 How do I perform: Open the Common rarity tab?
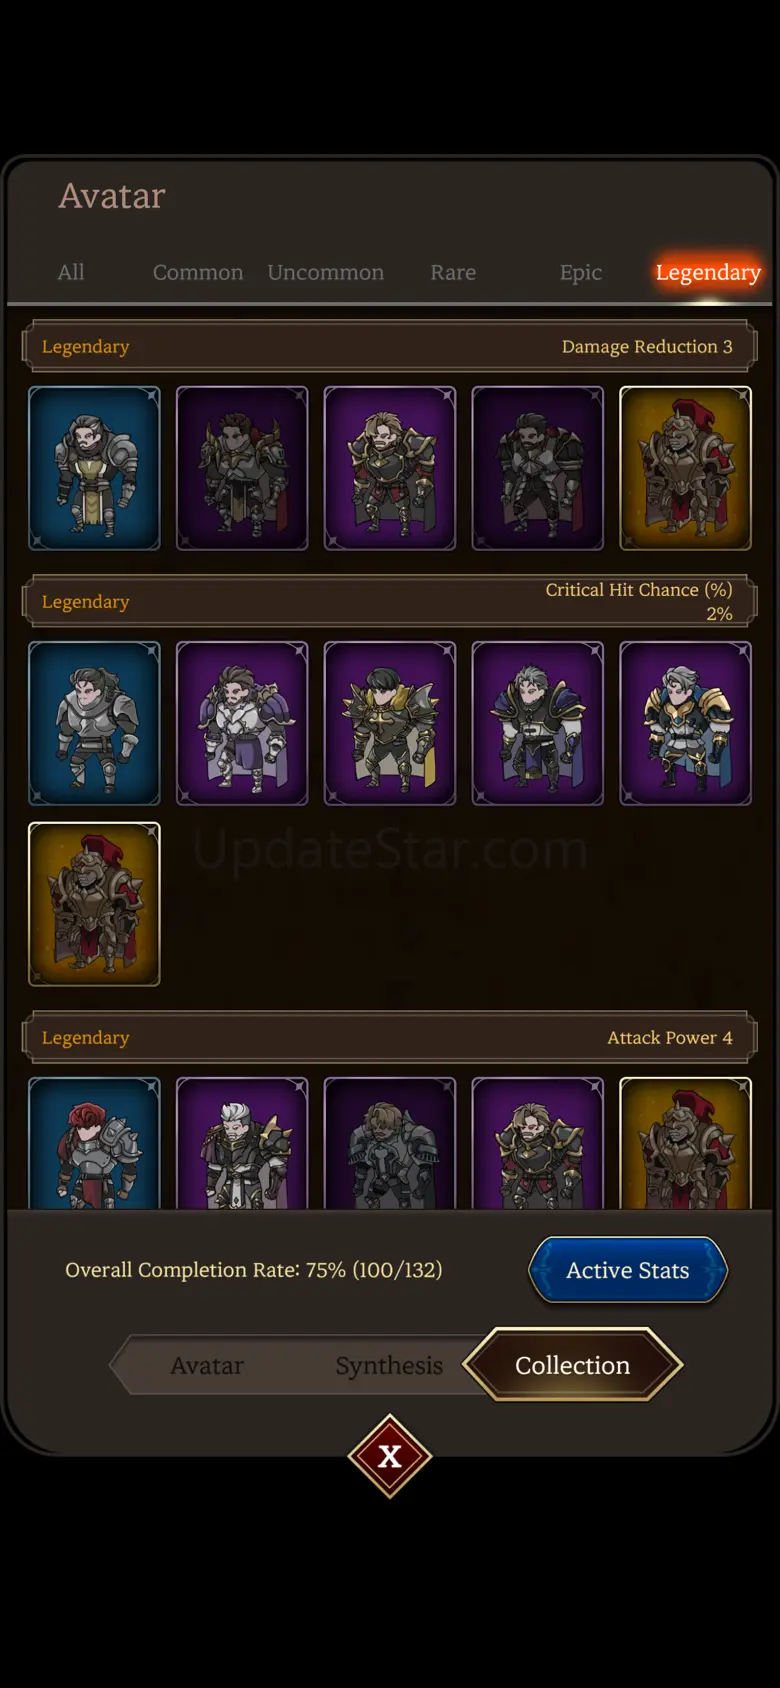198,272
